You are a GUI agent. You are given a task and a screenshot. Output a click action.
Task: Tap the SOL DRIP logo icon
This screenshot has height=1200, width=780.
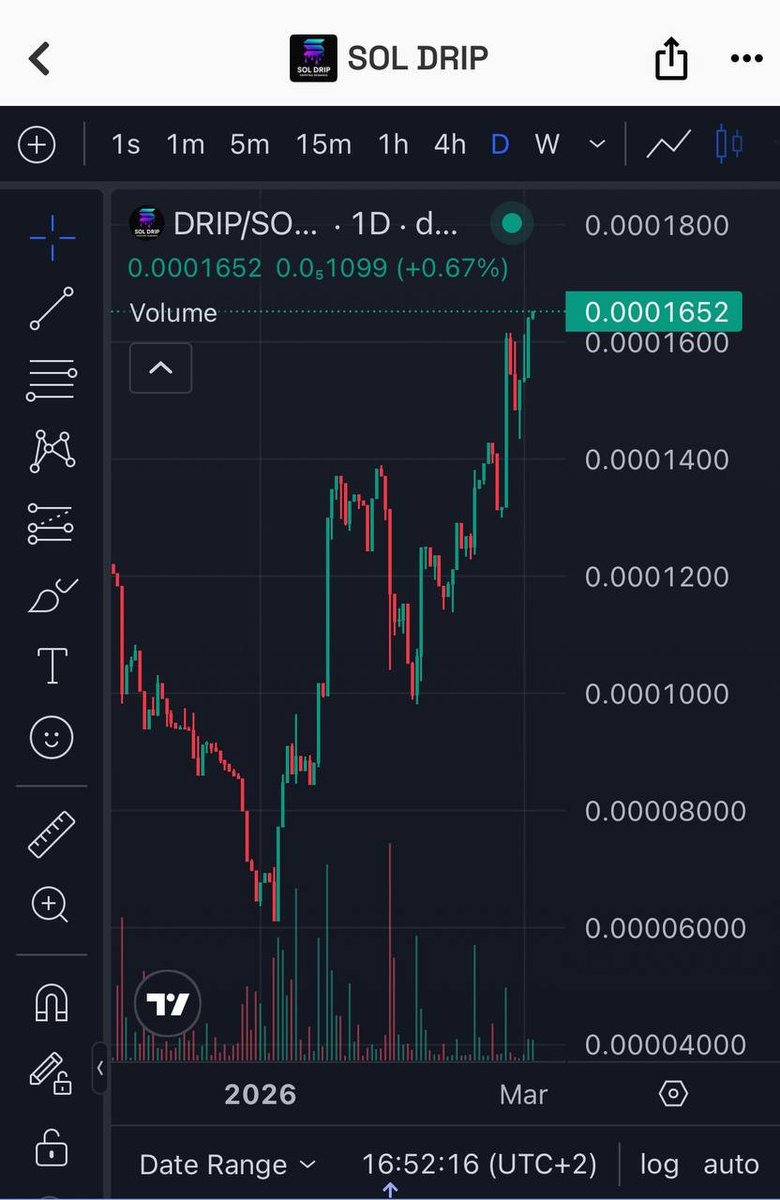(x=313, y=58)
